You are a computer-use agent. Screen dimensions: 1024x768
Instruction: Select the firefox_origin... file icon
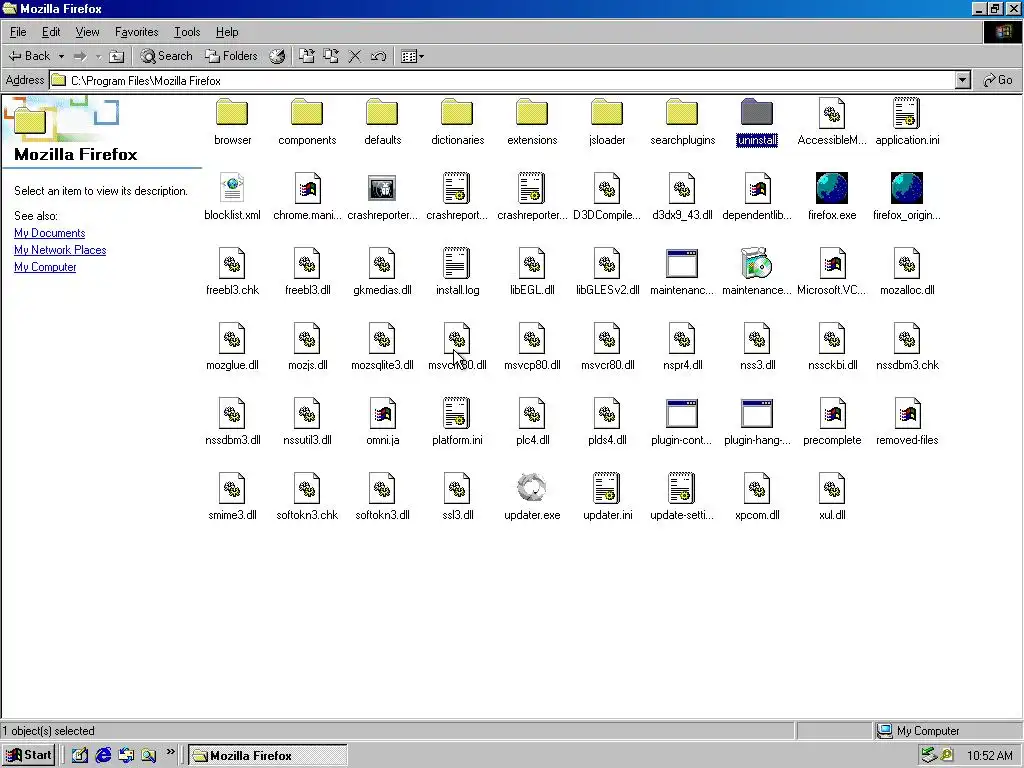pyautogui.click(x=906, y=188)
